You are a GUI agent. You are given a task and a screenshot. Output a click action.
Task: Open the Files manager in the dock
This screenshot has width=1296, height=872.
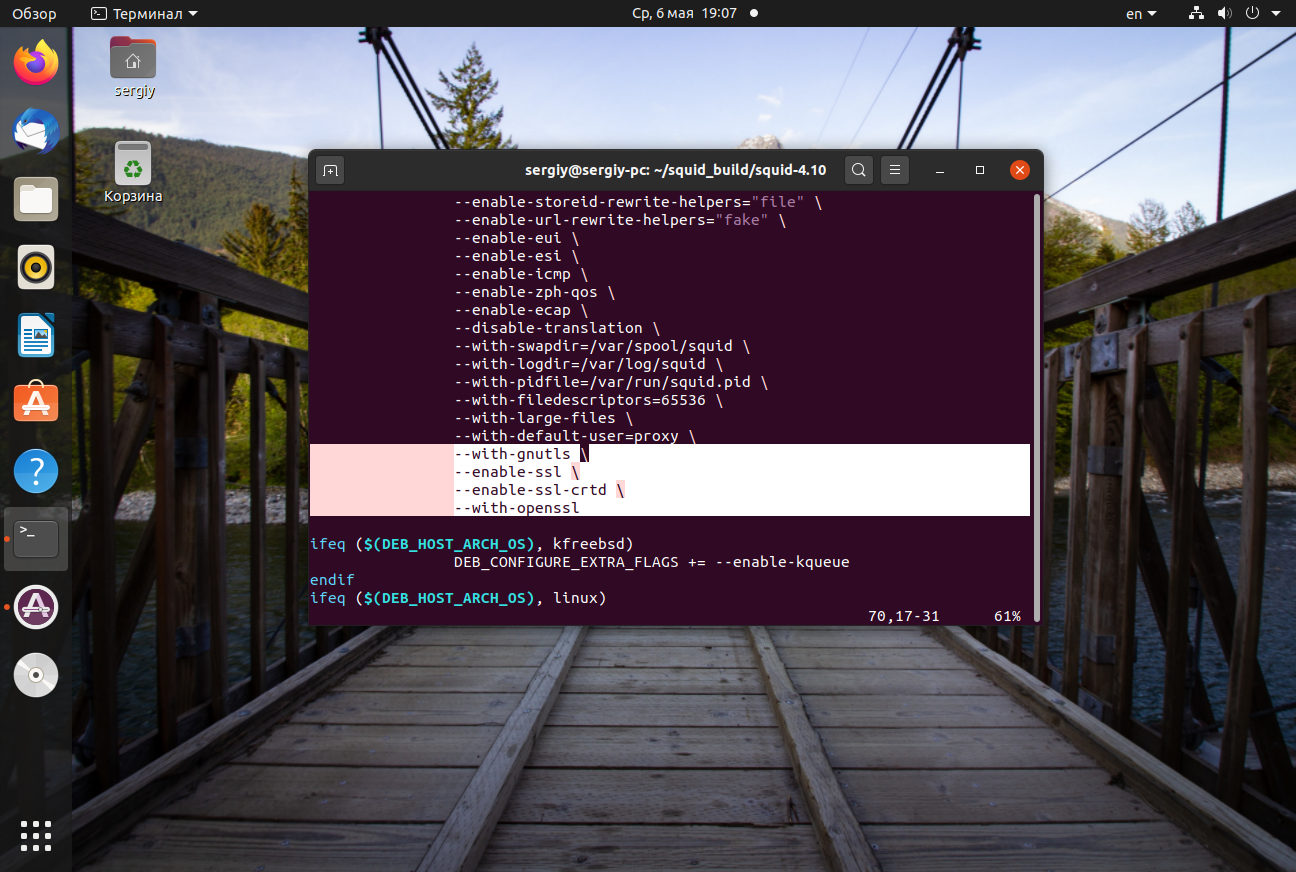coord(36,199)
